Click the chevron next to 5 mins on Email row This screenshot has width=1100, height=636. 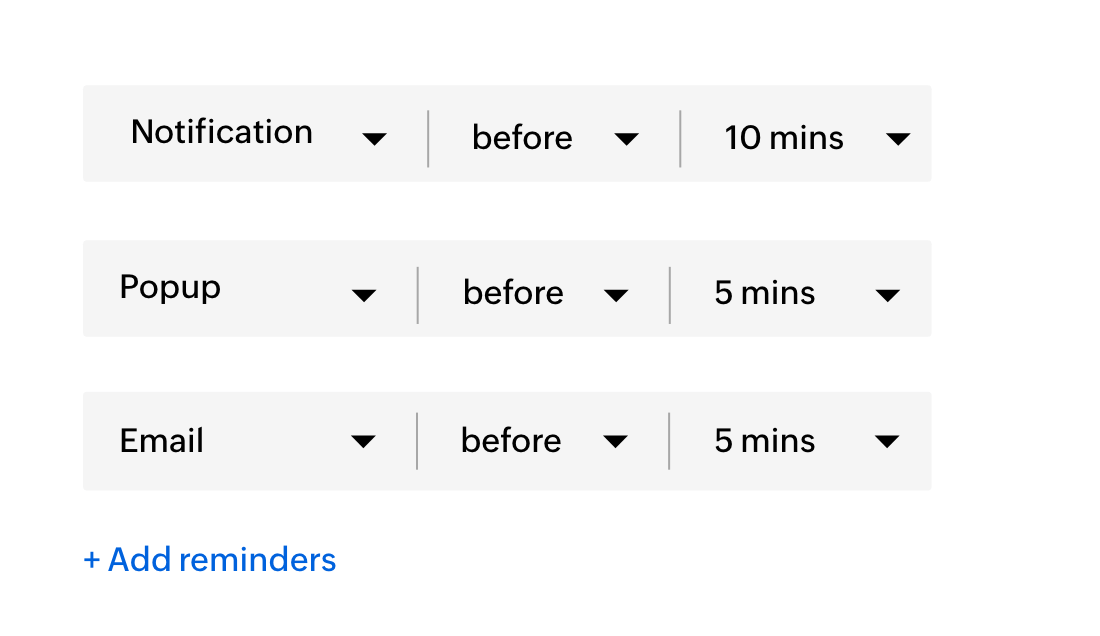point(888,441)
